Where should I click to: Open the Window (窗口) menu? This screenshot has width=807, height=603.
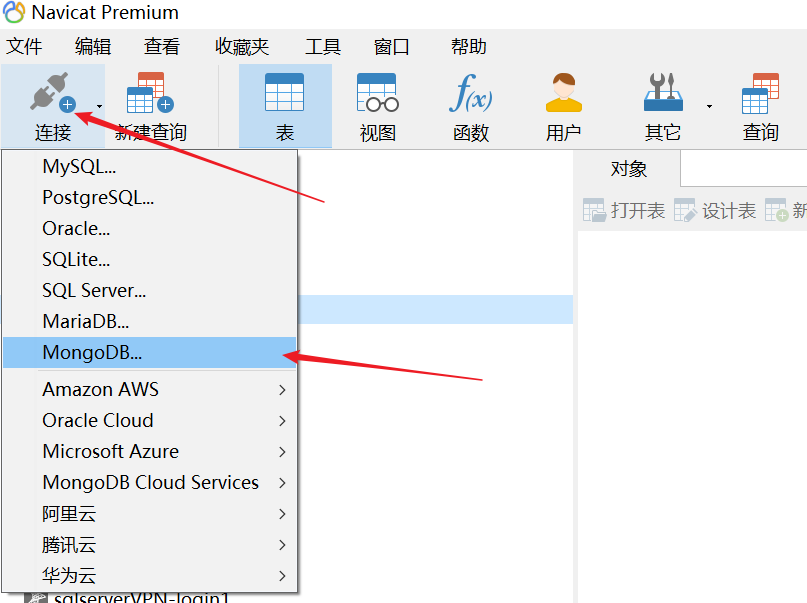[392, 46]
